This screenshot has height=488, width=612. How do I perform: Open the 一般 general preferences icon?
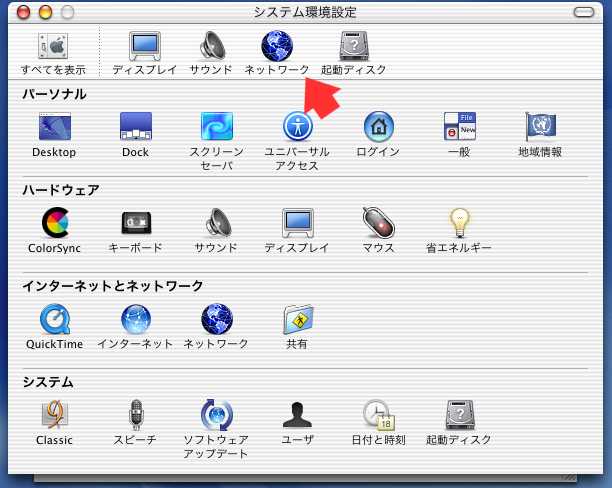pyautogui.click(x=459, y=126)
